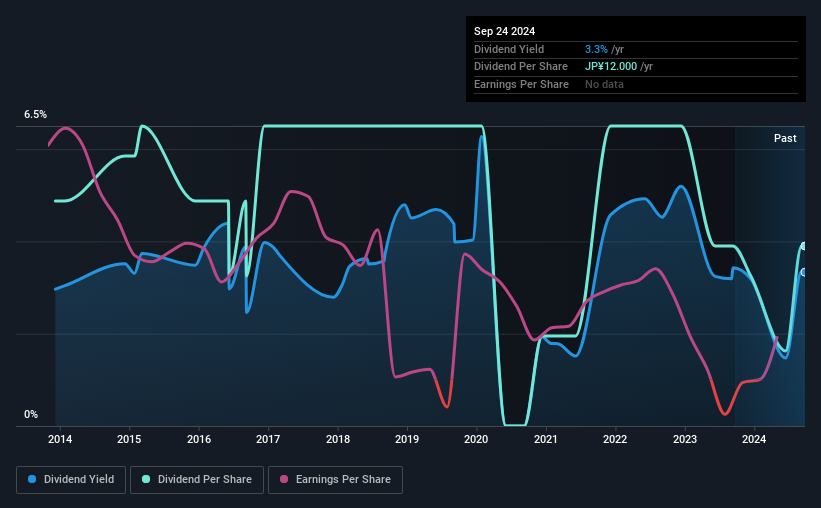This screenshot has height=508, width=821.
Task: Toggle the Dividend Yield legend button
Action: 71,480
